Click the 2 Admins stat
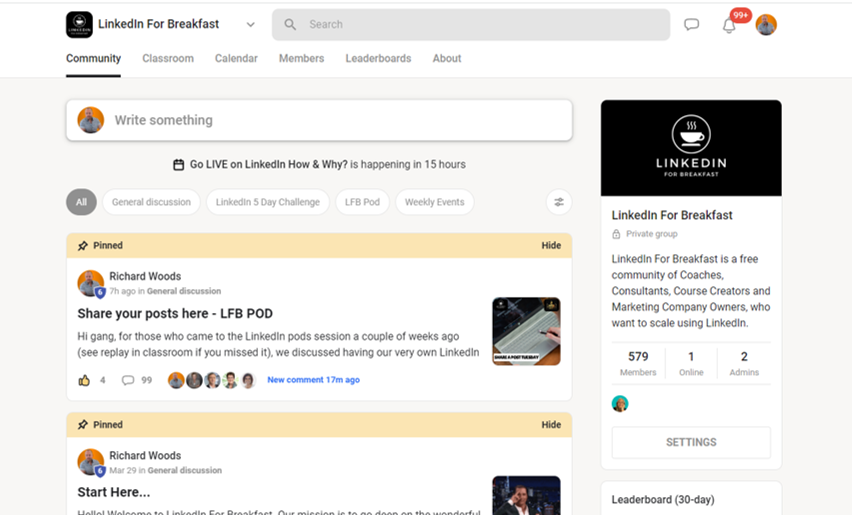Viewport: 852px width, 515px height. pyautogui.click(x=744, y=363)
